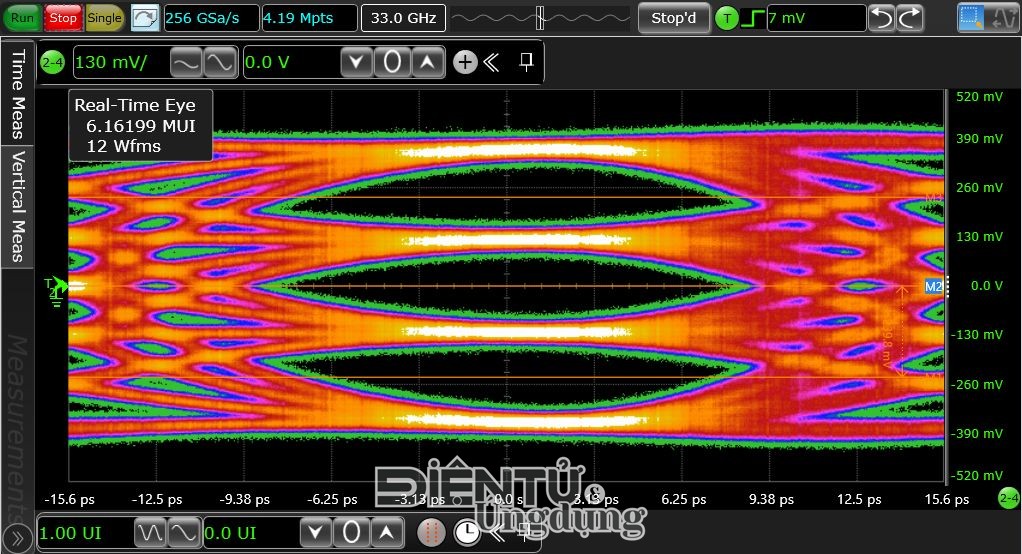This screenshot has height=554, width=1022.
Task: Click the 6.25 ps time axis label
Action: (x=684, y=499)
